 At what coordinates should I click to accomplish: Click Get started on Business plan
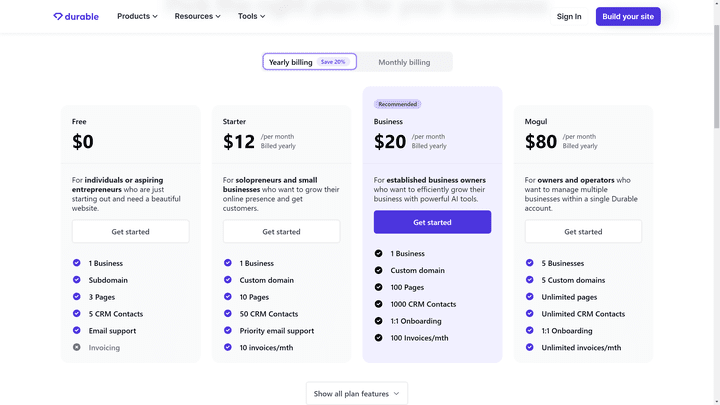point(432,222)
